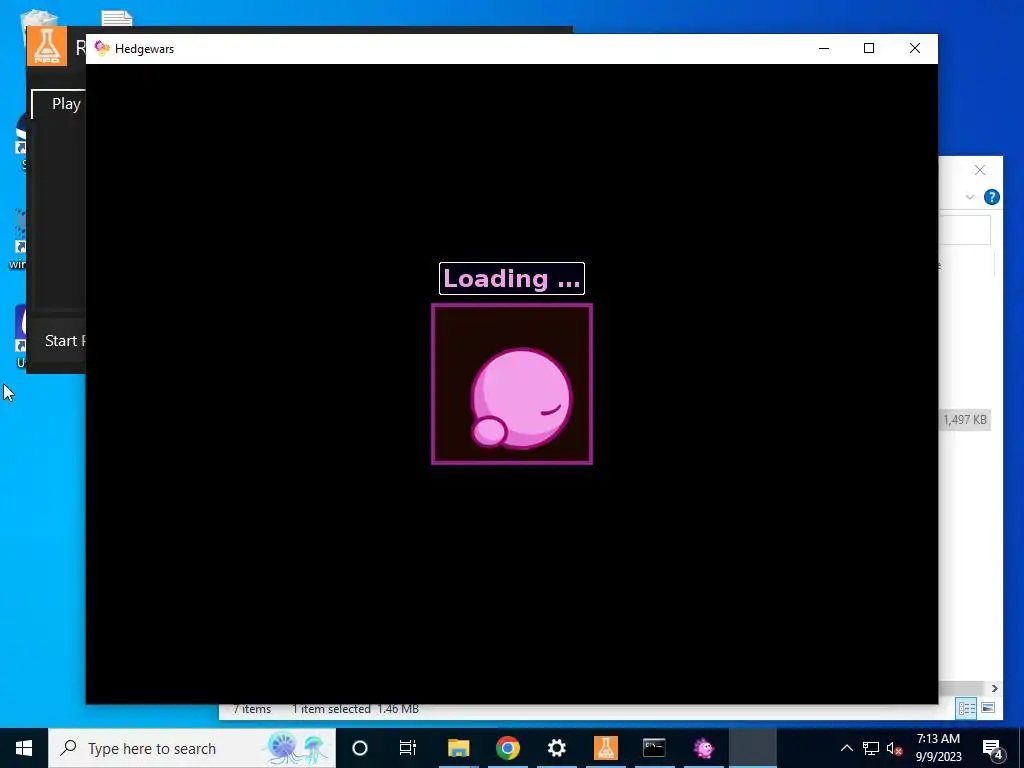This screenshot has width=1024, height=768.
Task: Open the notification center with 4 alerts
Action: [x=993, y=749]
